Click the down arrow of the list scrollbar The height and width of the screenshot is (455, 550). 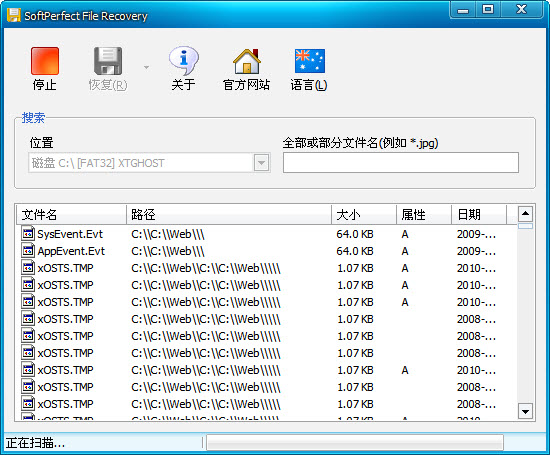pyautogui.click(x=525, y=411)
